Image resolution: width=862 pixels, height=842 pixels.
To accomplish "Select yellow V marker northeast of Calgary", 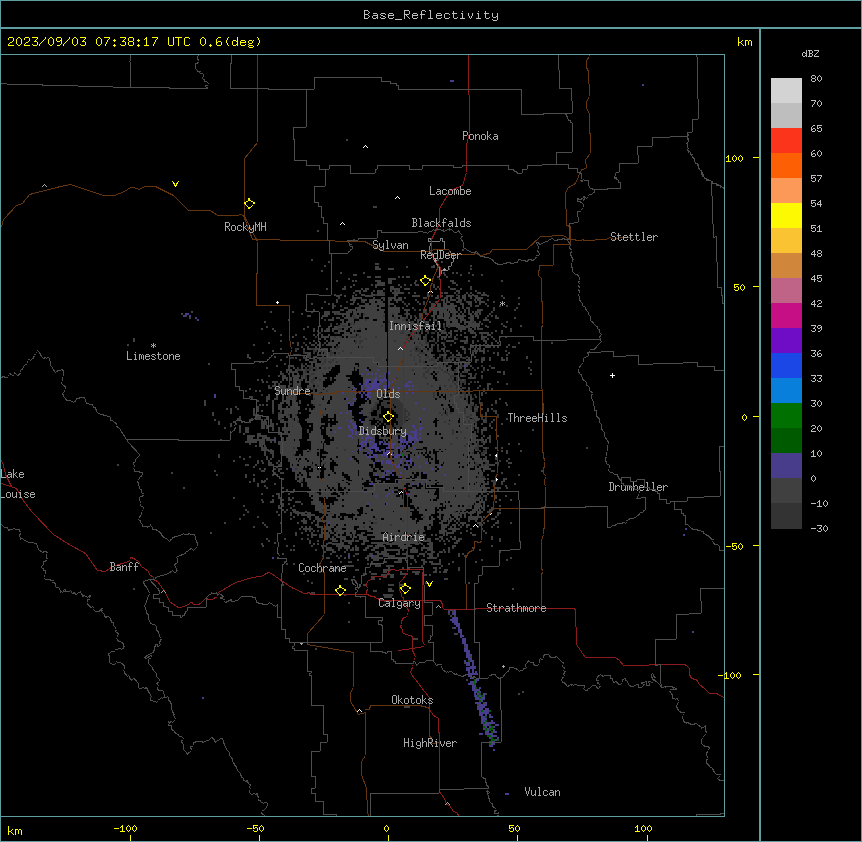I will 429,584.
